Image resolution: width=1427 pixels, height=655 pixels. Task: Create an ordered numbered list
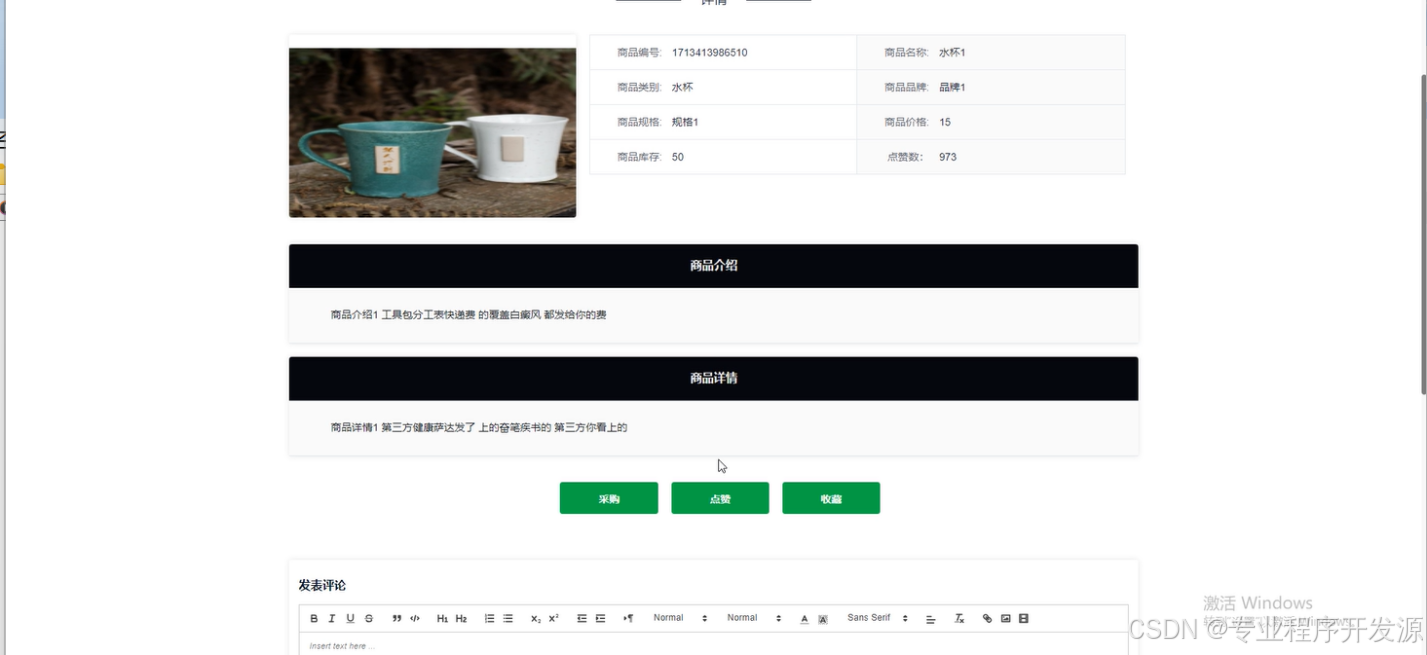coord(489,619)
